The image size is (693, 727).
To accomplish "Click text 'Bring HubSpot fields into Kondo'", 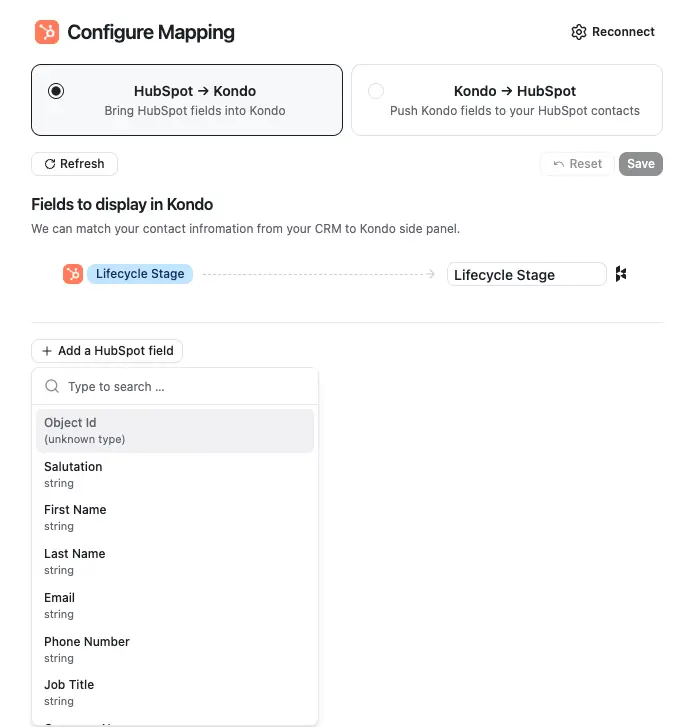I will 195,111.
